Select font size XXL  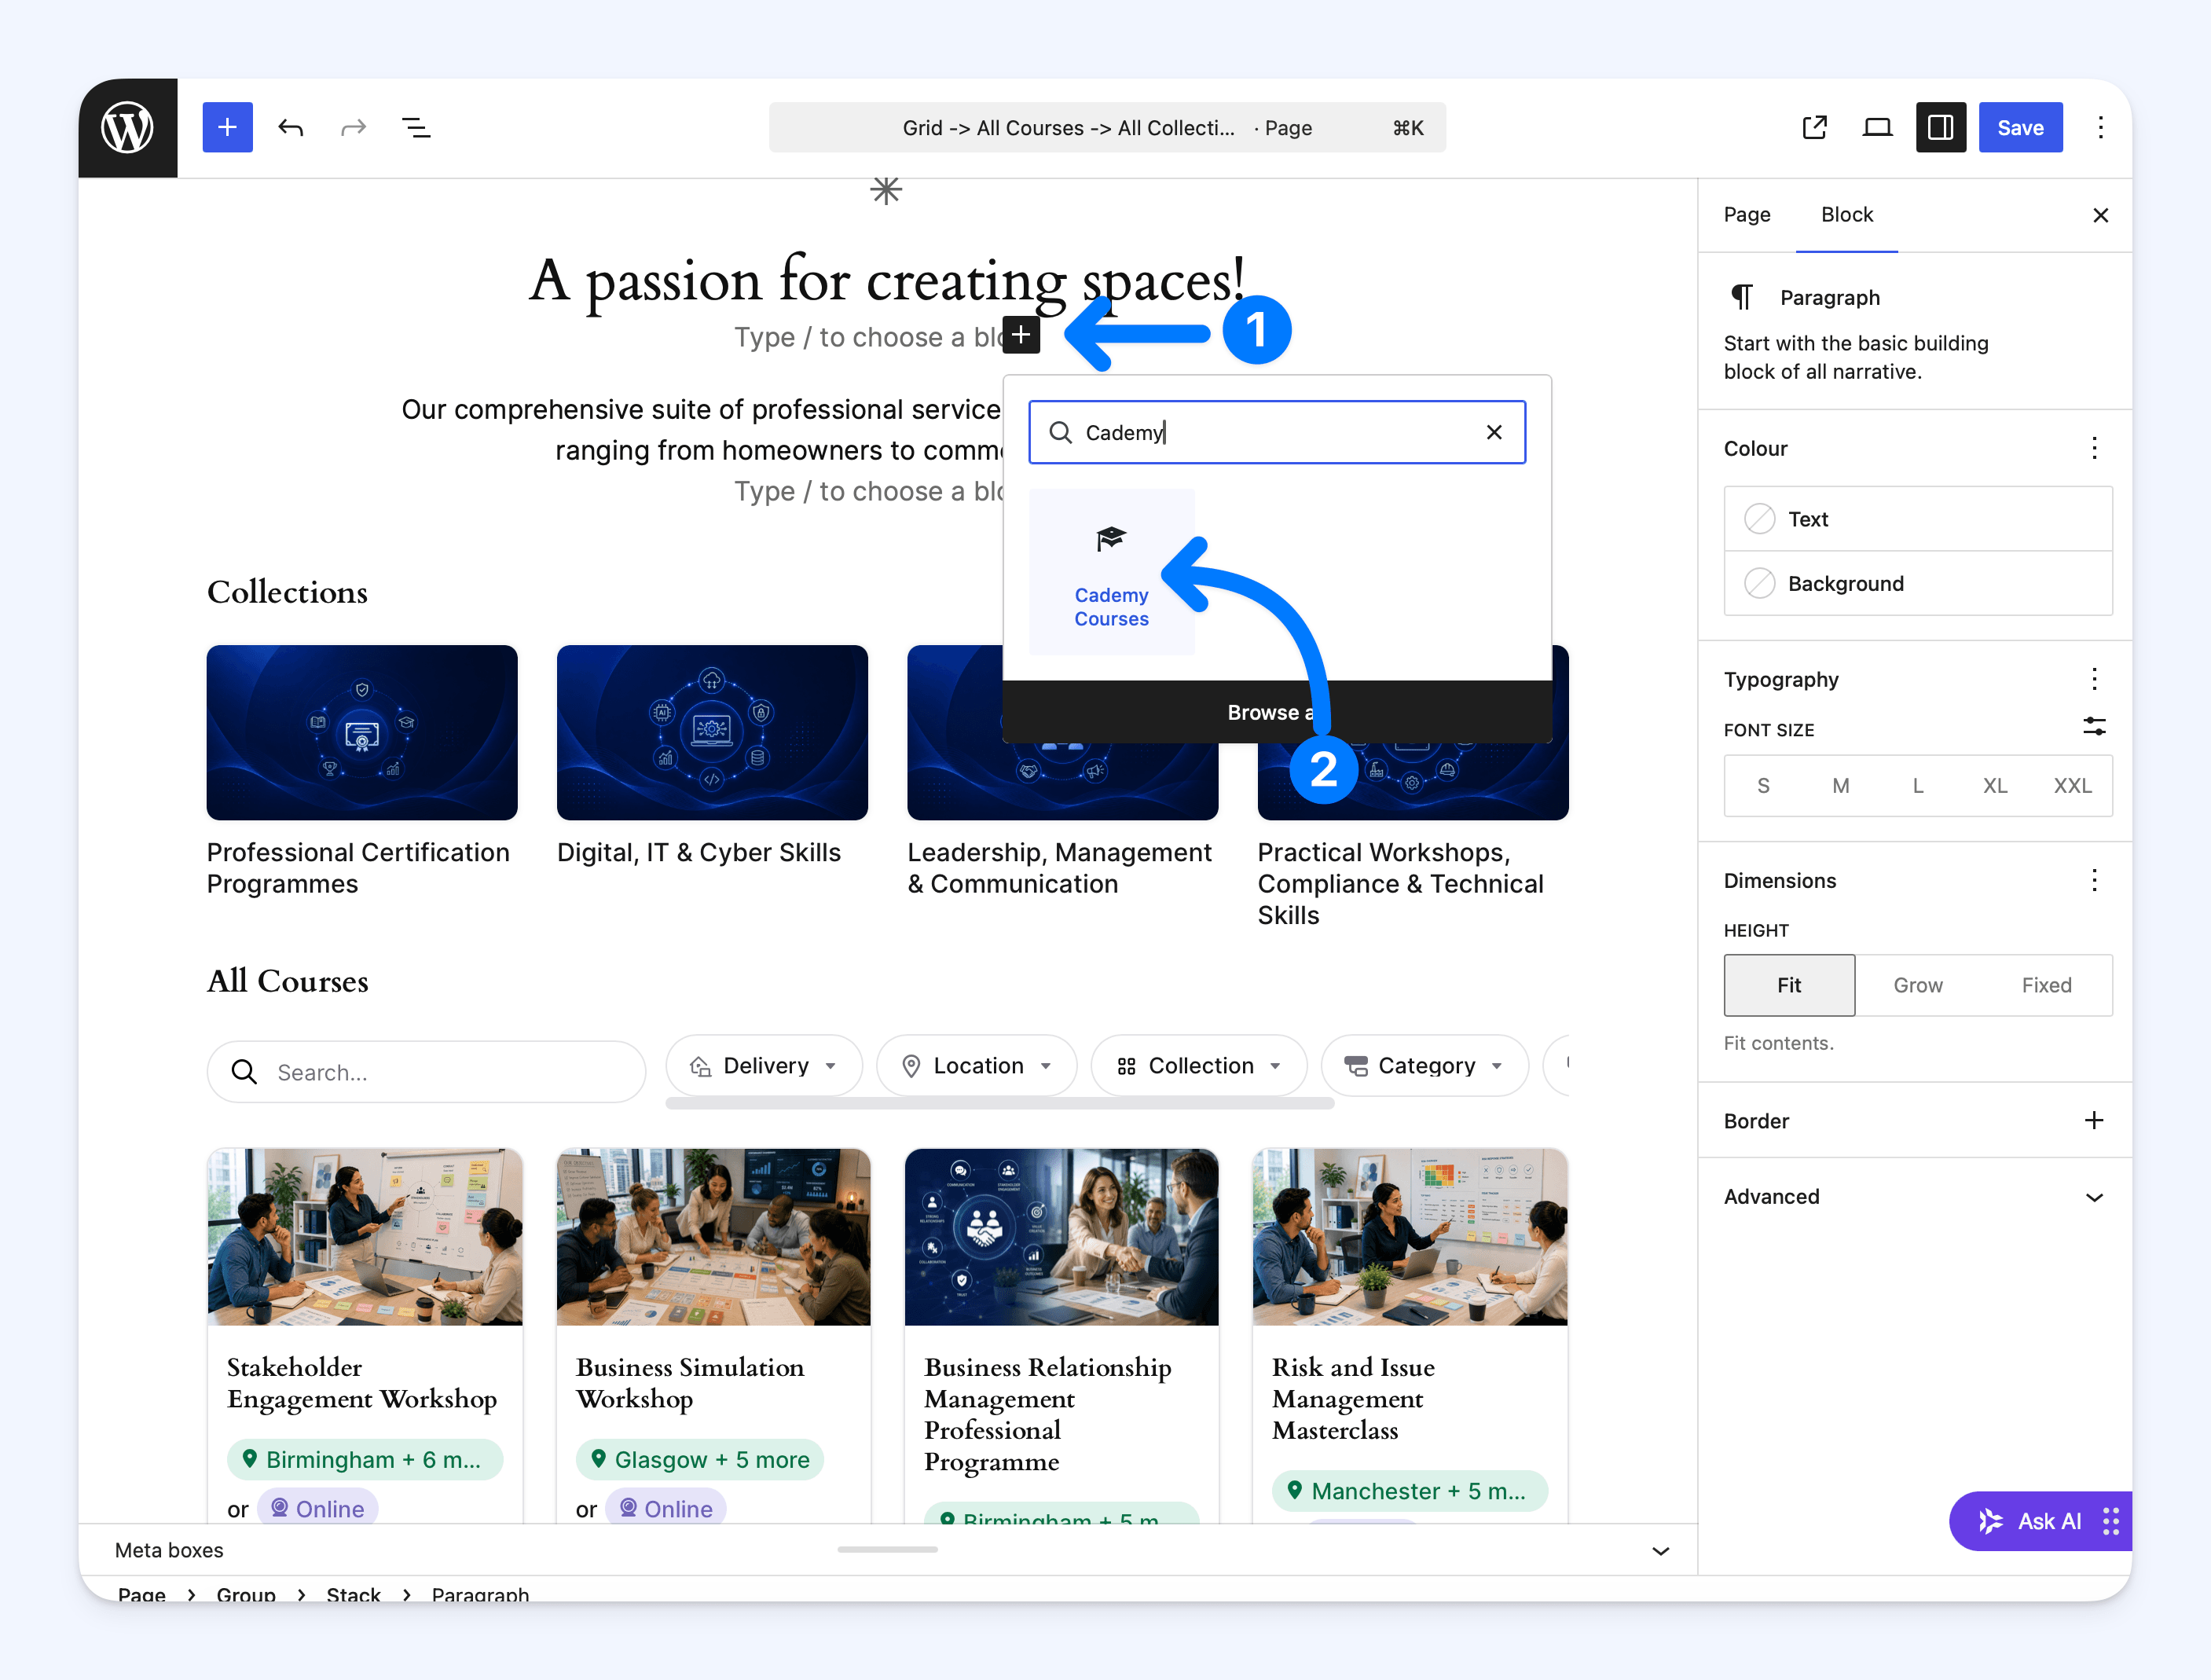pos(2073,786)
